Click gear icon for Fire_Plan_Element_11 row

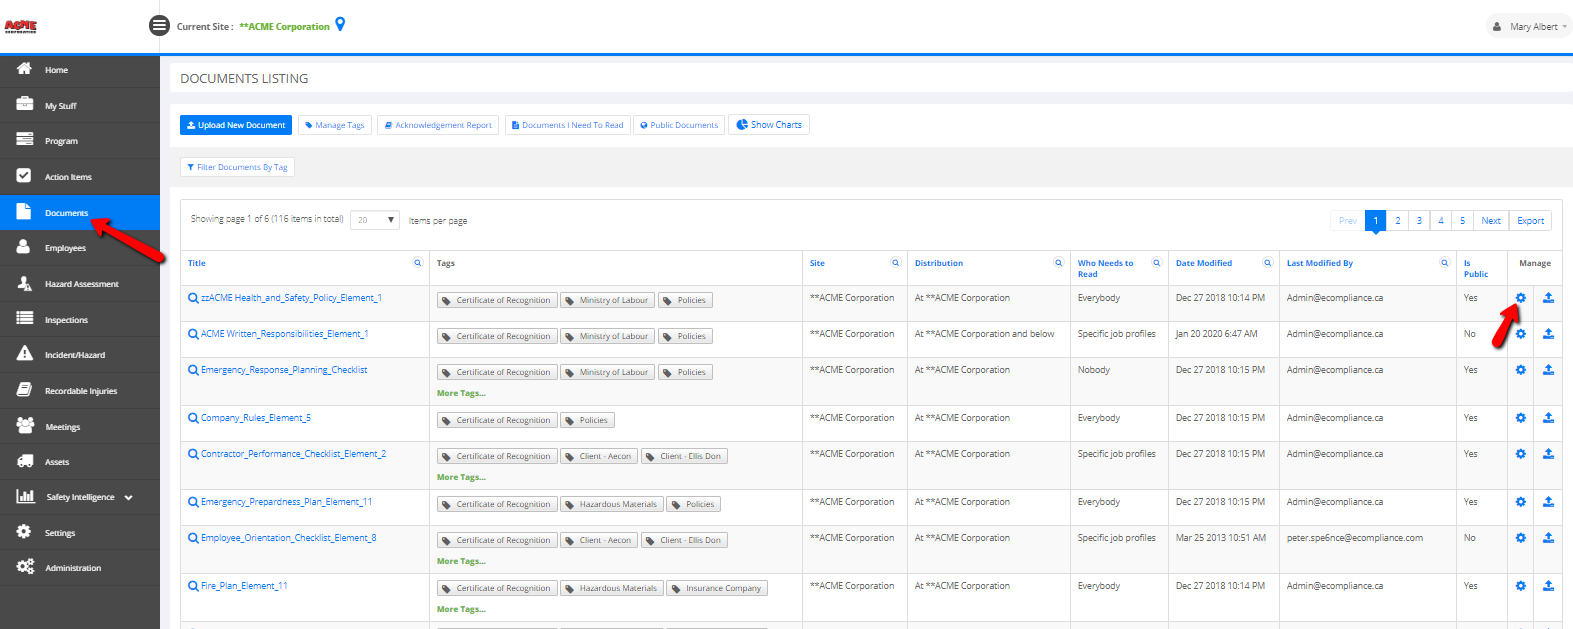tap(1521, 586)
